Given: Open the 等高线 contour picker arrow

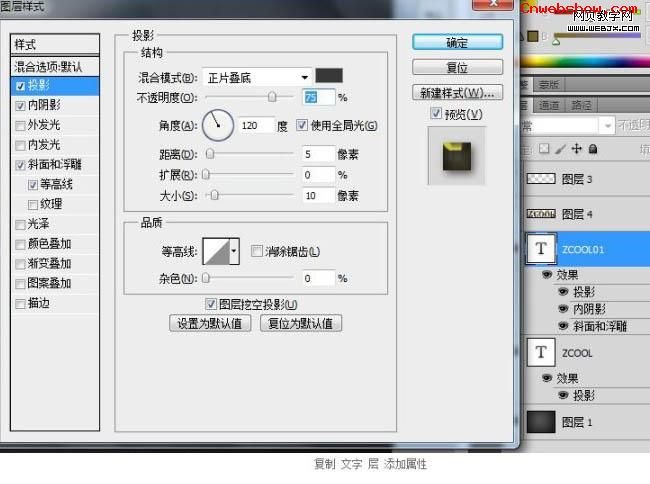Looking at the screenshot, I should (x=234, y=251).
